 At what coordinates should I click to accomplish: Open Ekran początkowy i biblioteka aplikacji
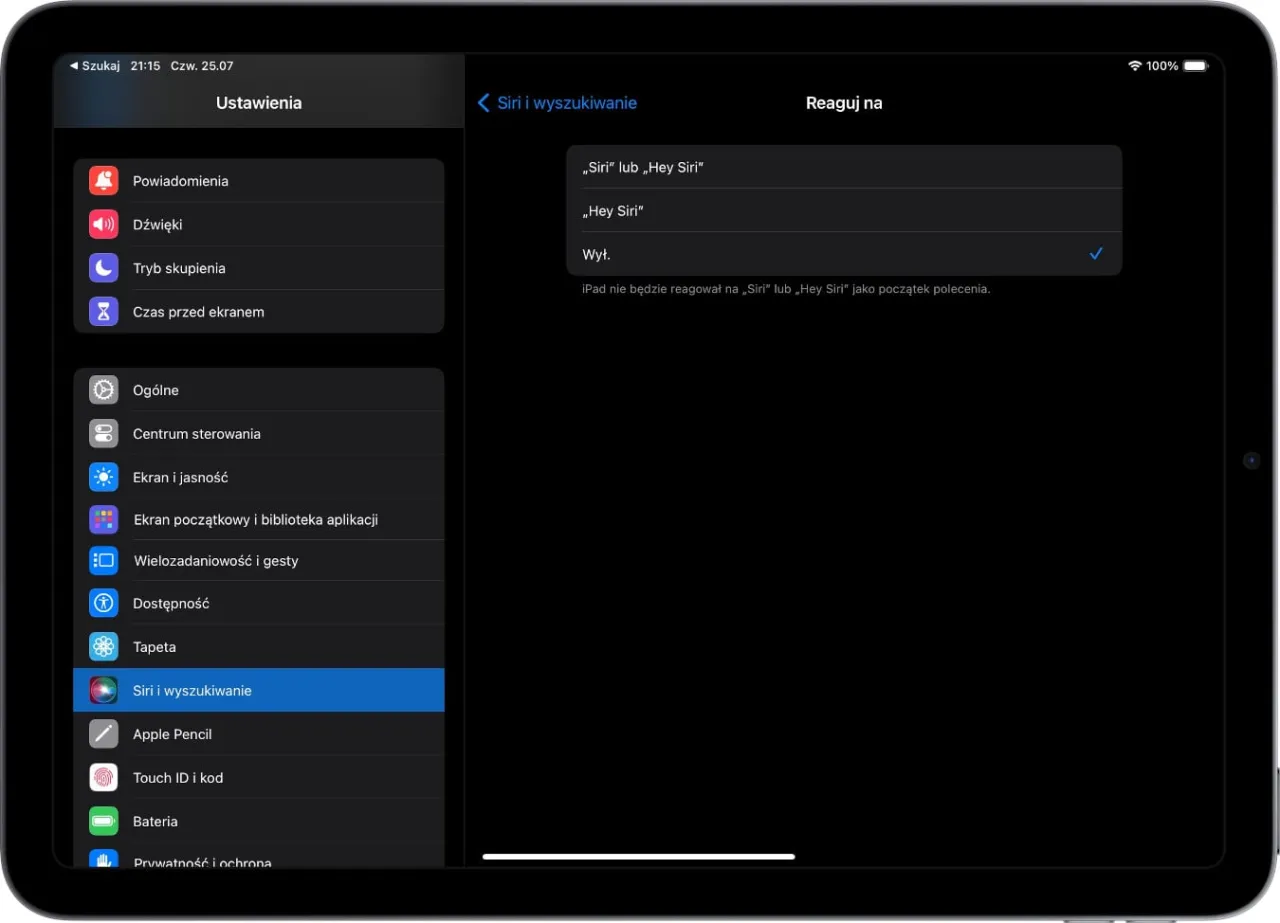click(x=256, y=520)
